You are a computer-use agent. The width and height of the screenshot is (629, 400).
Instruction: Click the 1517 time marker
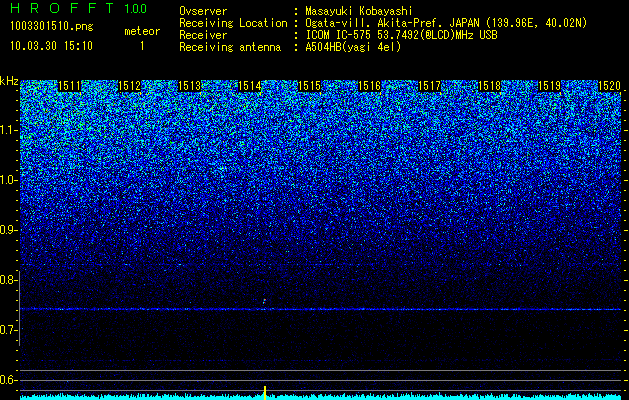click(x=430, y=86)
